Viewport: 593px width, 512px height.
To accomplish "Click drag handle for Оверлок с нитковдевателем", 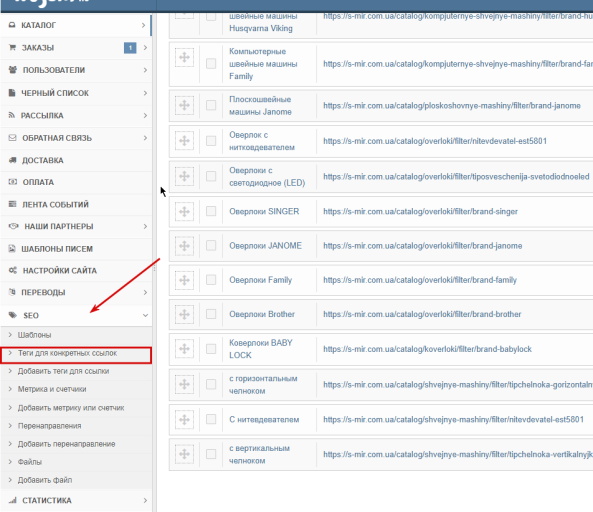I will tap(184, 141).
